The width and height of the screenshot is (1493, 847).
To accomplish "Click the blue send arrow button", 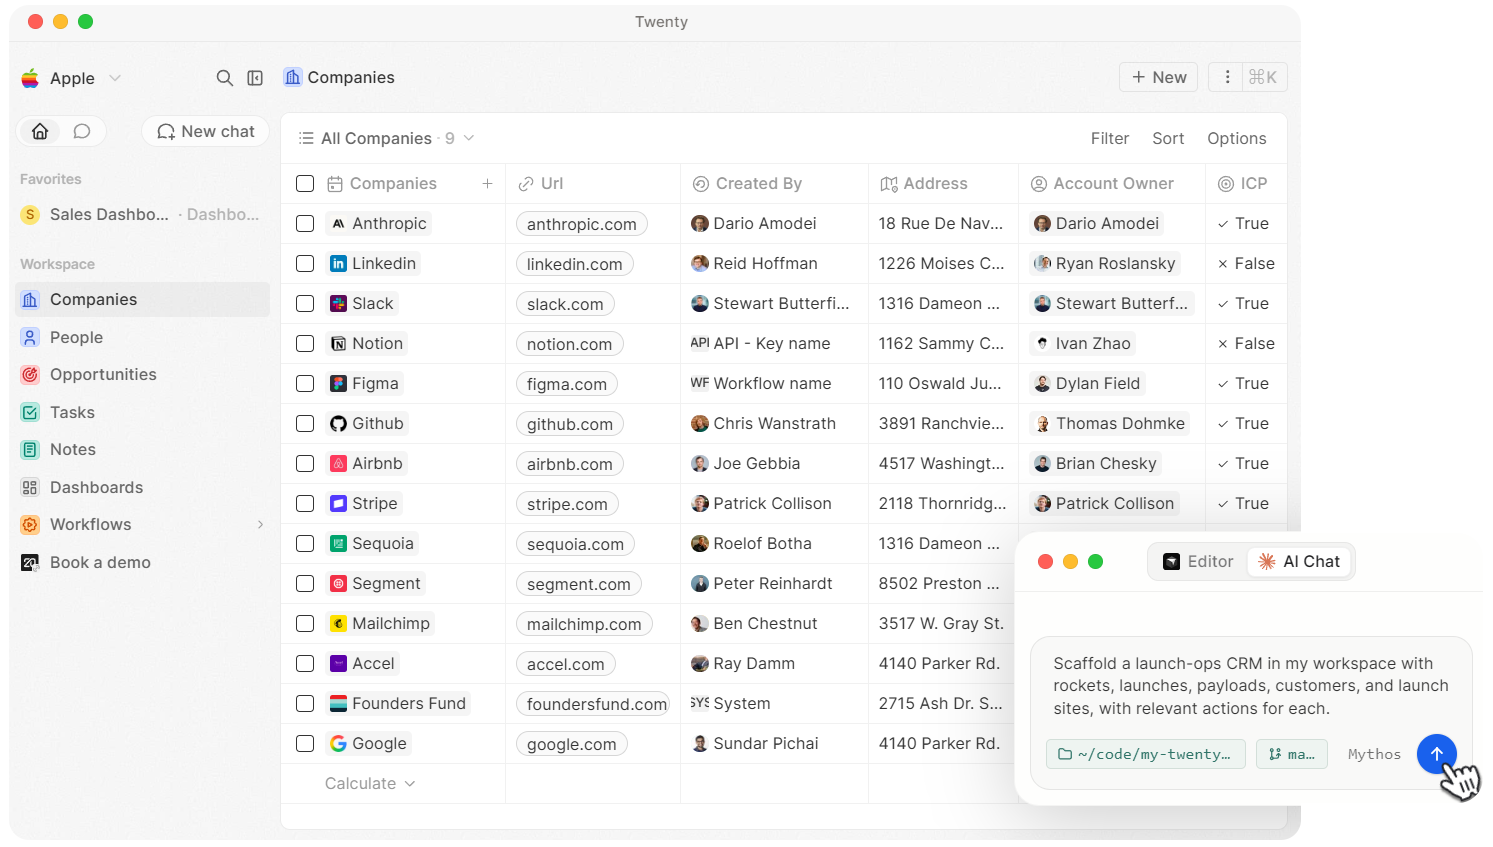I will 1436,754.
